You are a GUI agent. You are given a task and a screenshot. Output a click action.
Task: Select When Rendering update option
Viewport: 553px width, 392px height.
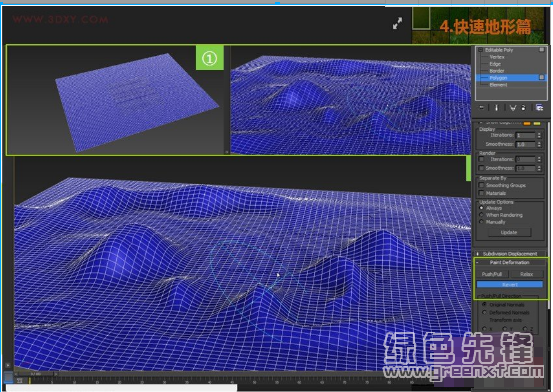[x=482, y=215]
